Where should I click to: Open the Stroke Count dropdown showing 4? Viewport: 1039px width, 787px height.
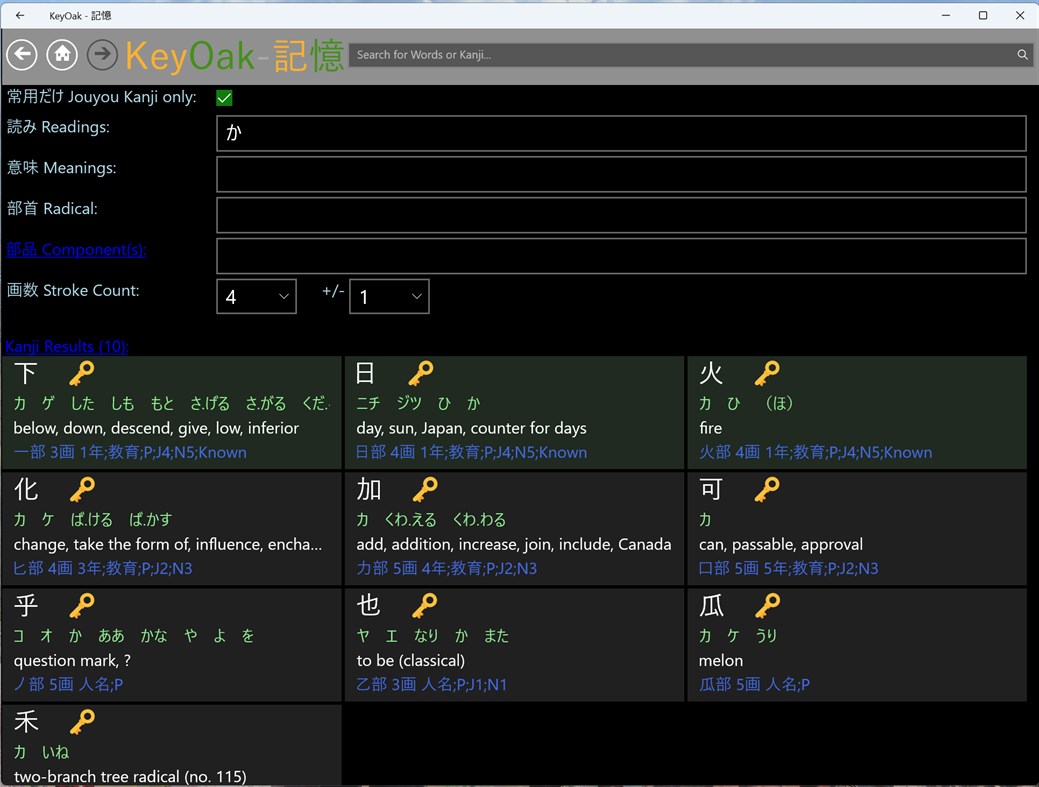256,296
